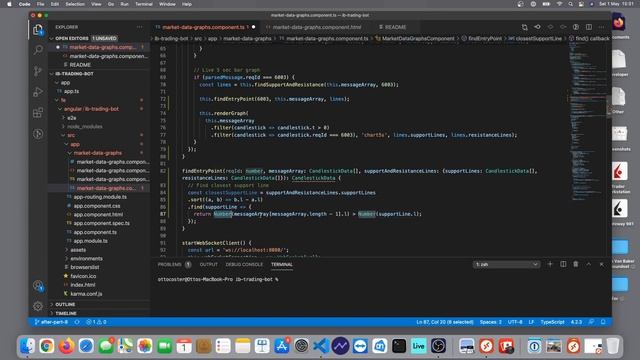Maximize terminal panel with chevron-up icon

[x=589, y=264]
